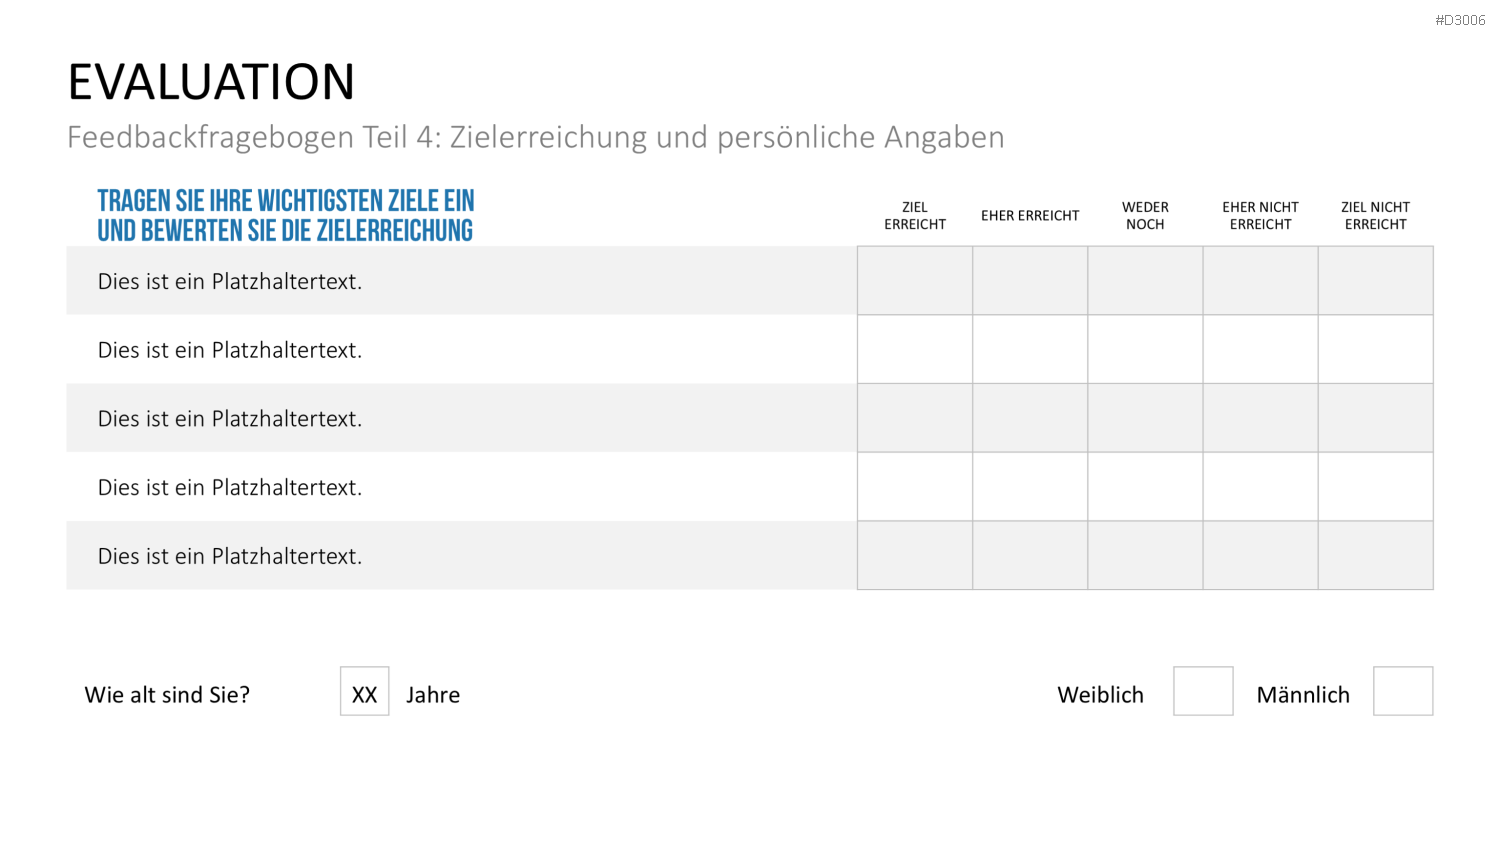Check the Weiblich checkbox
This screenshot has height=844, width=1500.
1203,691
